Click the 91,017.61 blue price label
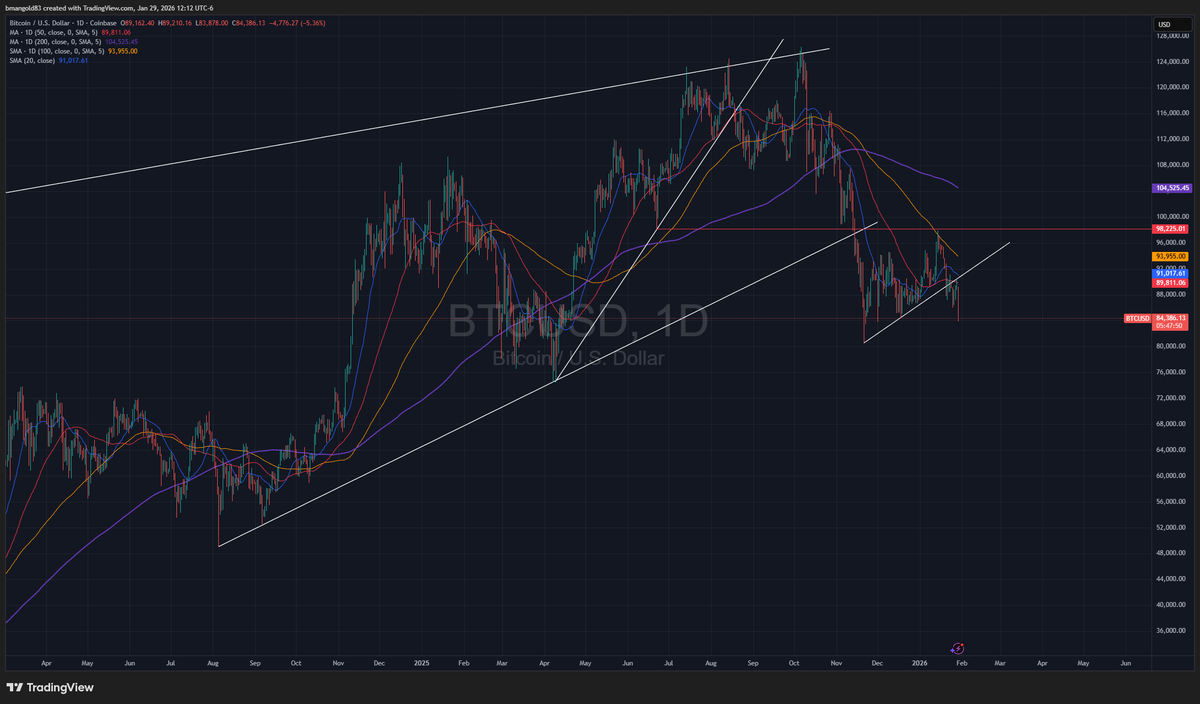Image resolution: width=1200 pixels, height=704 pixels. [x=1169, y=273]
